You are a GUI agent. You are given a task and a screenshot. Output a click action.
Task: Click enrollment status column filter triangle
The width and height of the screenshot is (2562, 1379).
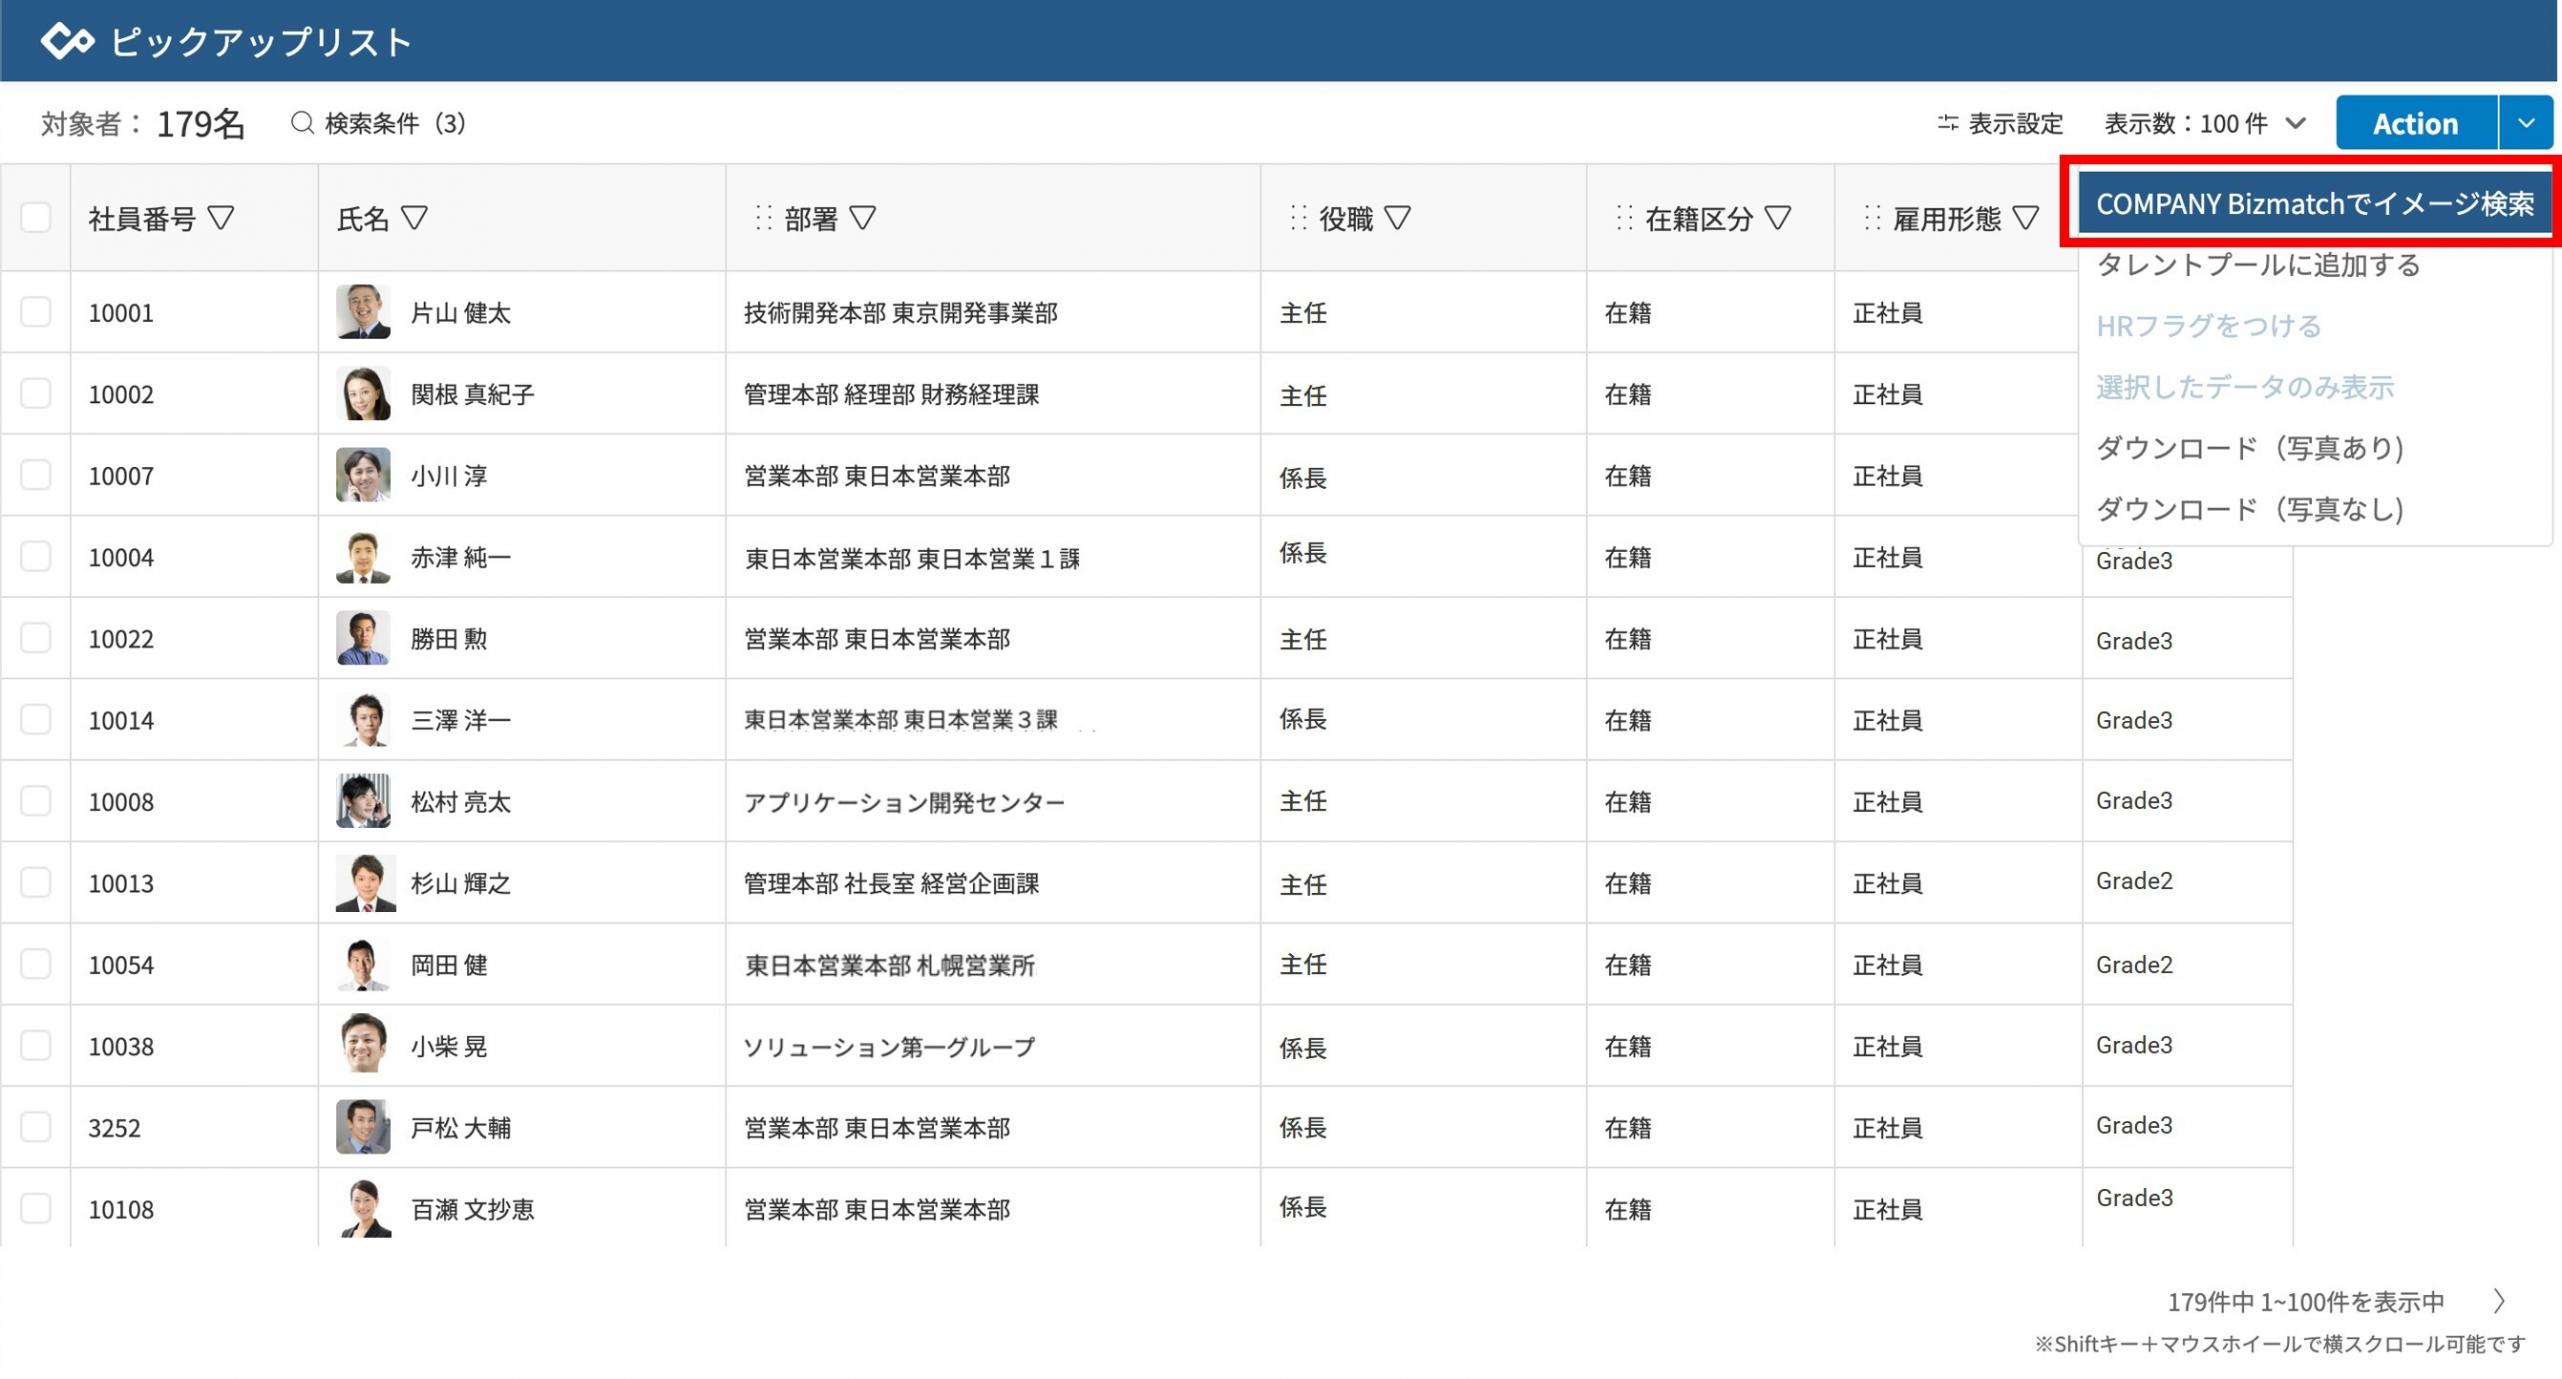(1777, 218)
